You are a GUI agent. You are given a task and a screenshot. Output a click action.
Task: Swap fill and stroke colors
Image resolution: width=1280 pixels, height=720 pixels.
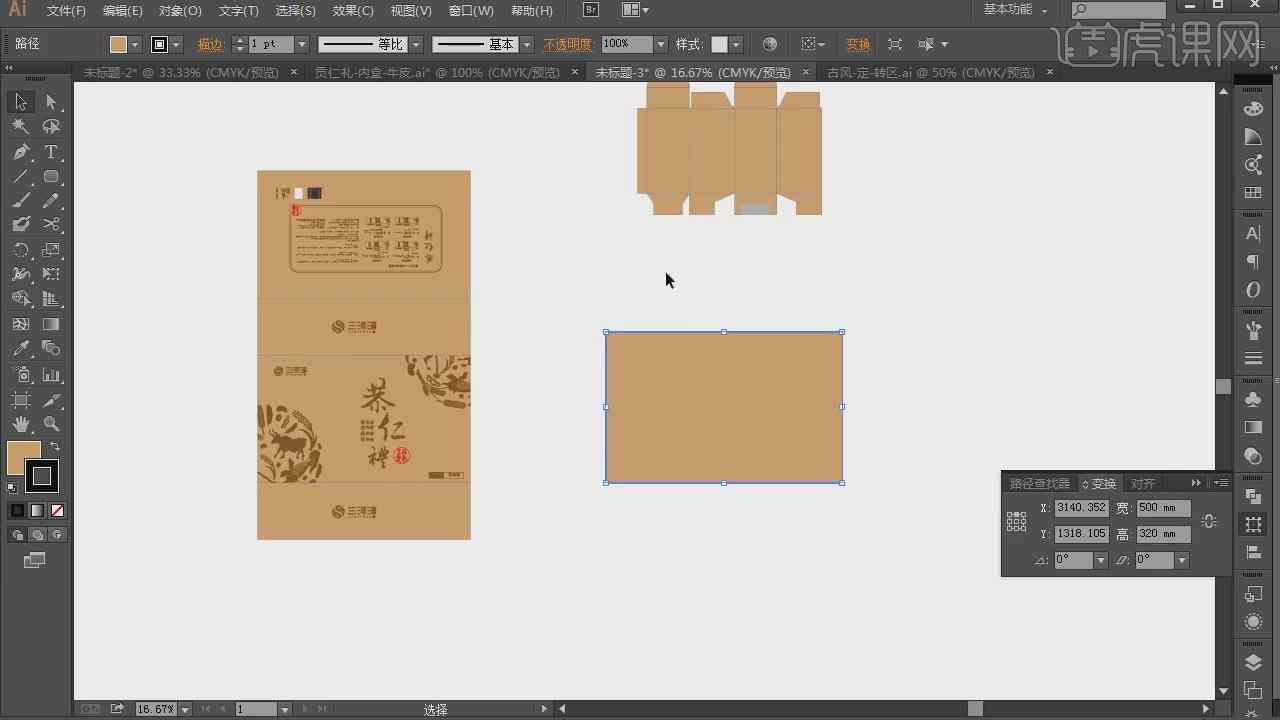(55, 447)
